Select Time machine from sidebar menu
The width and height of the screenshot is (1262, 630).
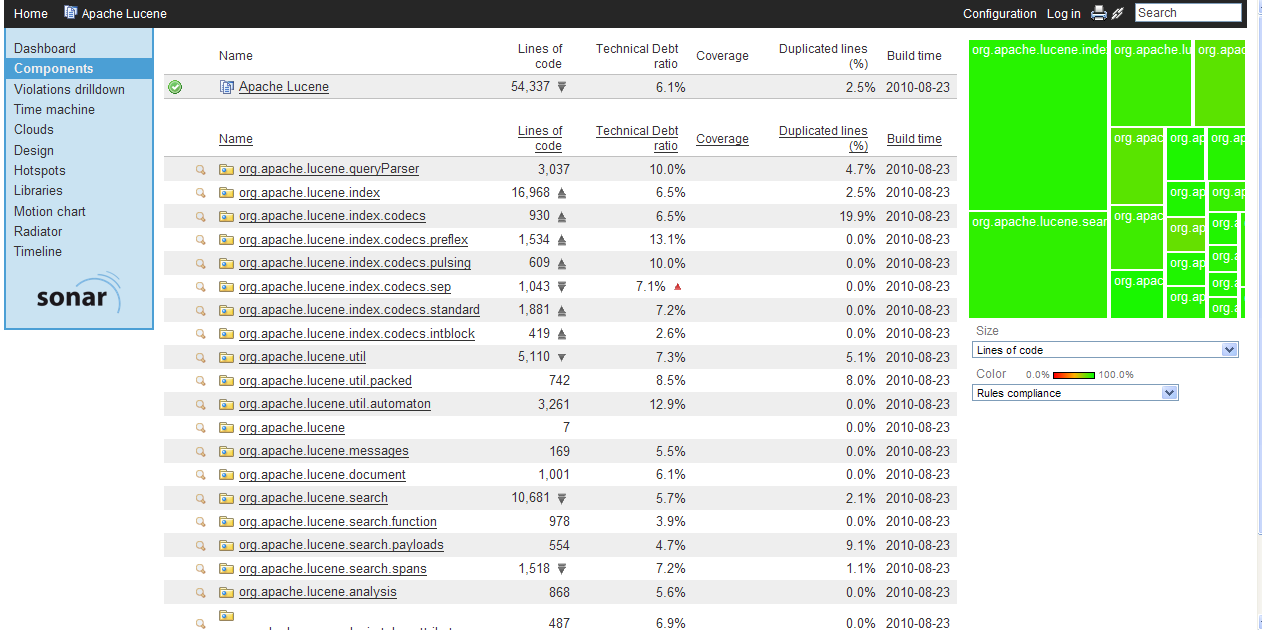pyautogui.click(x=54, y=109)
